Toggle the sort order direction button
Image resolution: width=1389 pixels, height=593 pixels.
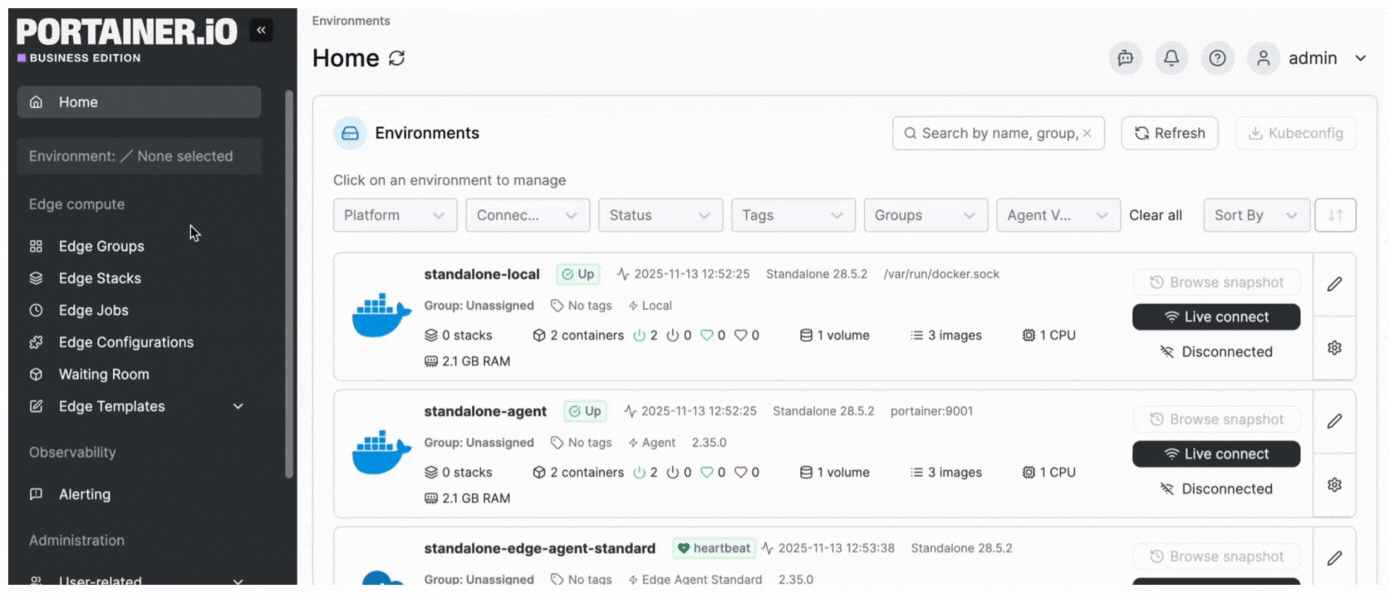point(1335,215)
